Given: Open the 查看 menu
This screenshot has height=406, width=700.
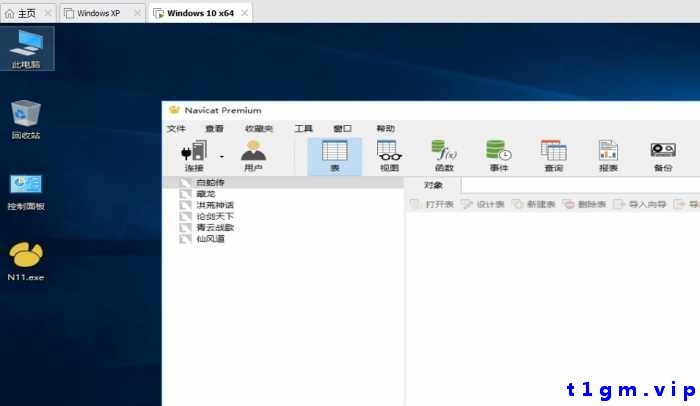Looking at the screenshot, I should pos(214,129).
